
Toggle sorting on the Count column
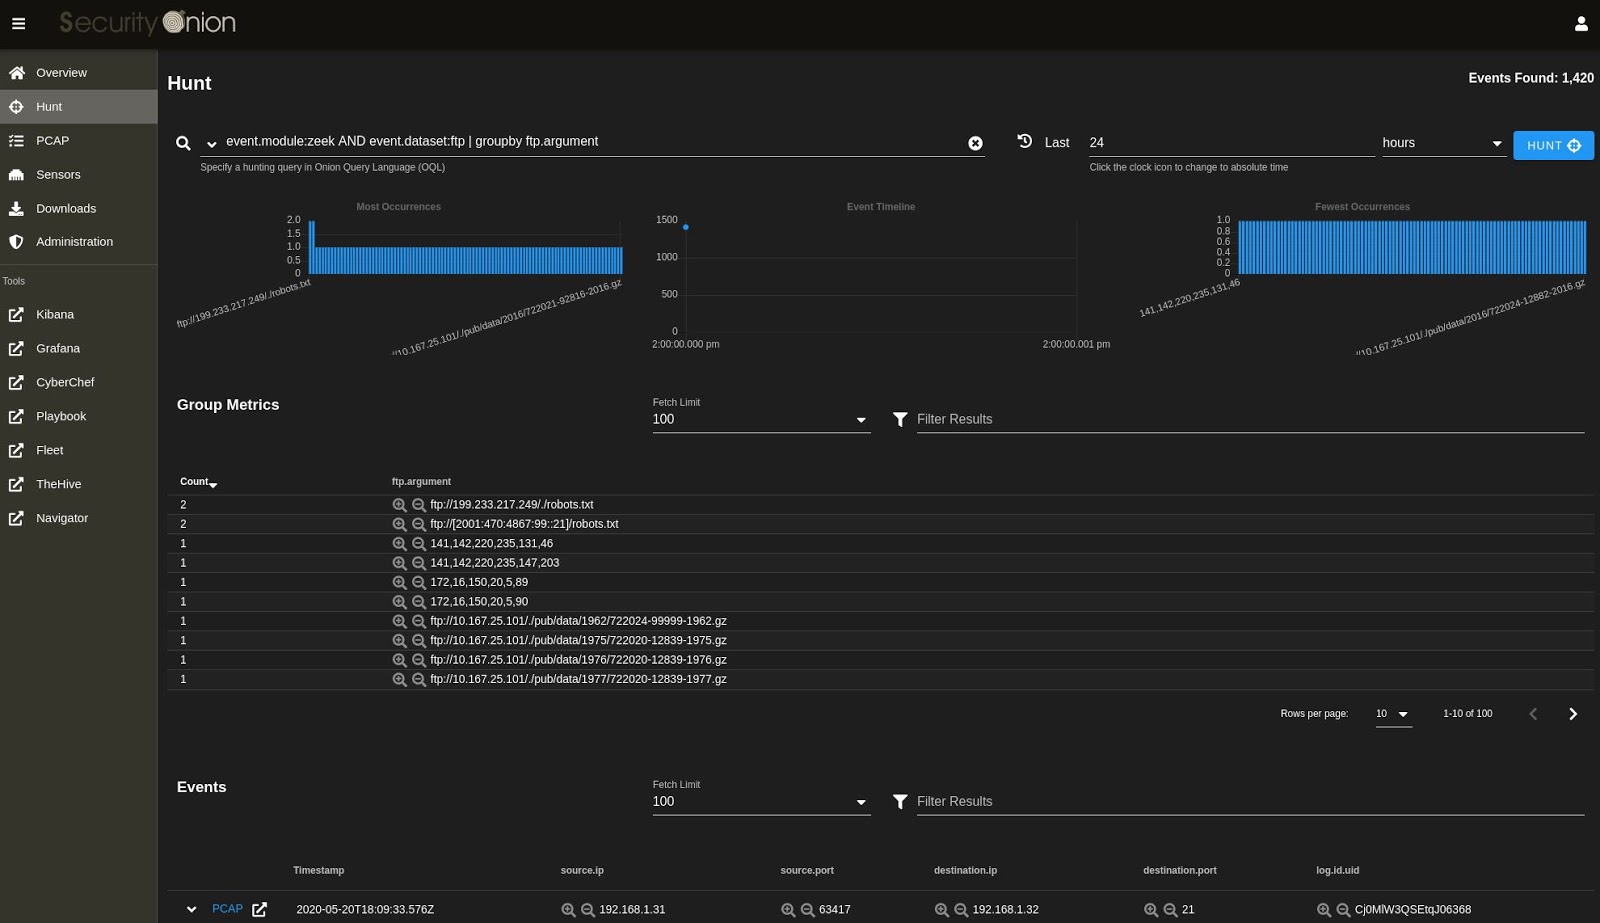pyautogui.click(x=197, y=481)
